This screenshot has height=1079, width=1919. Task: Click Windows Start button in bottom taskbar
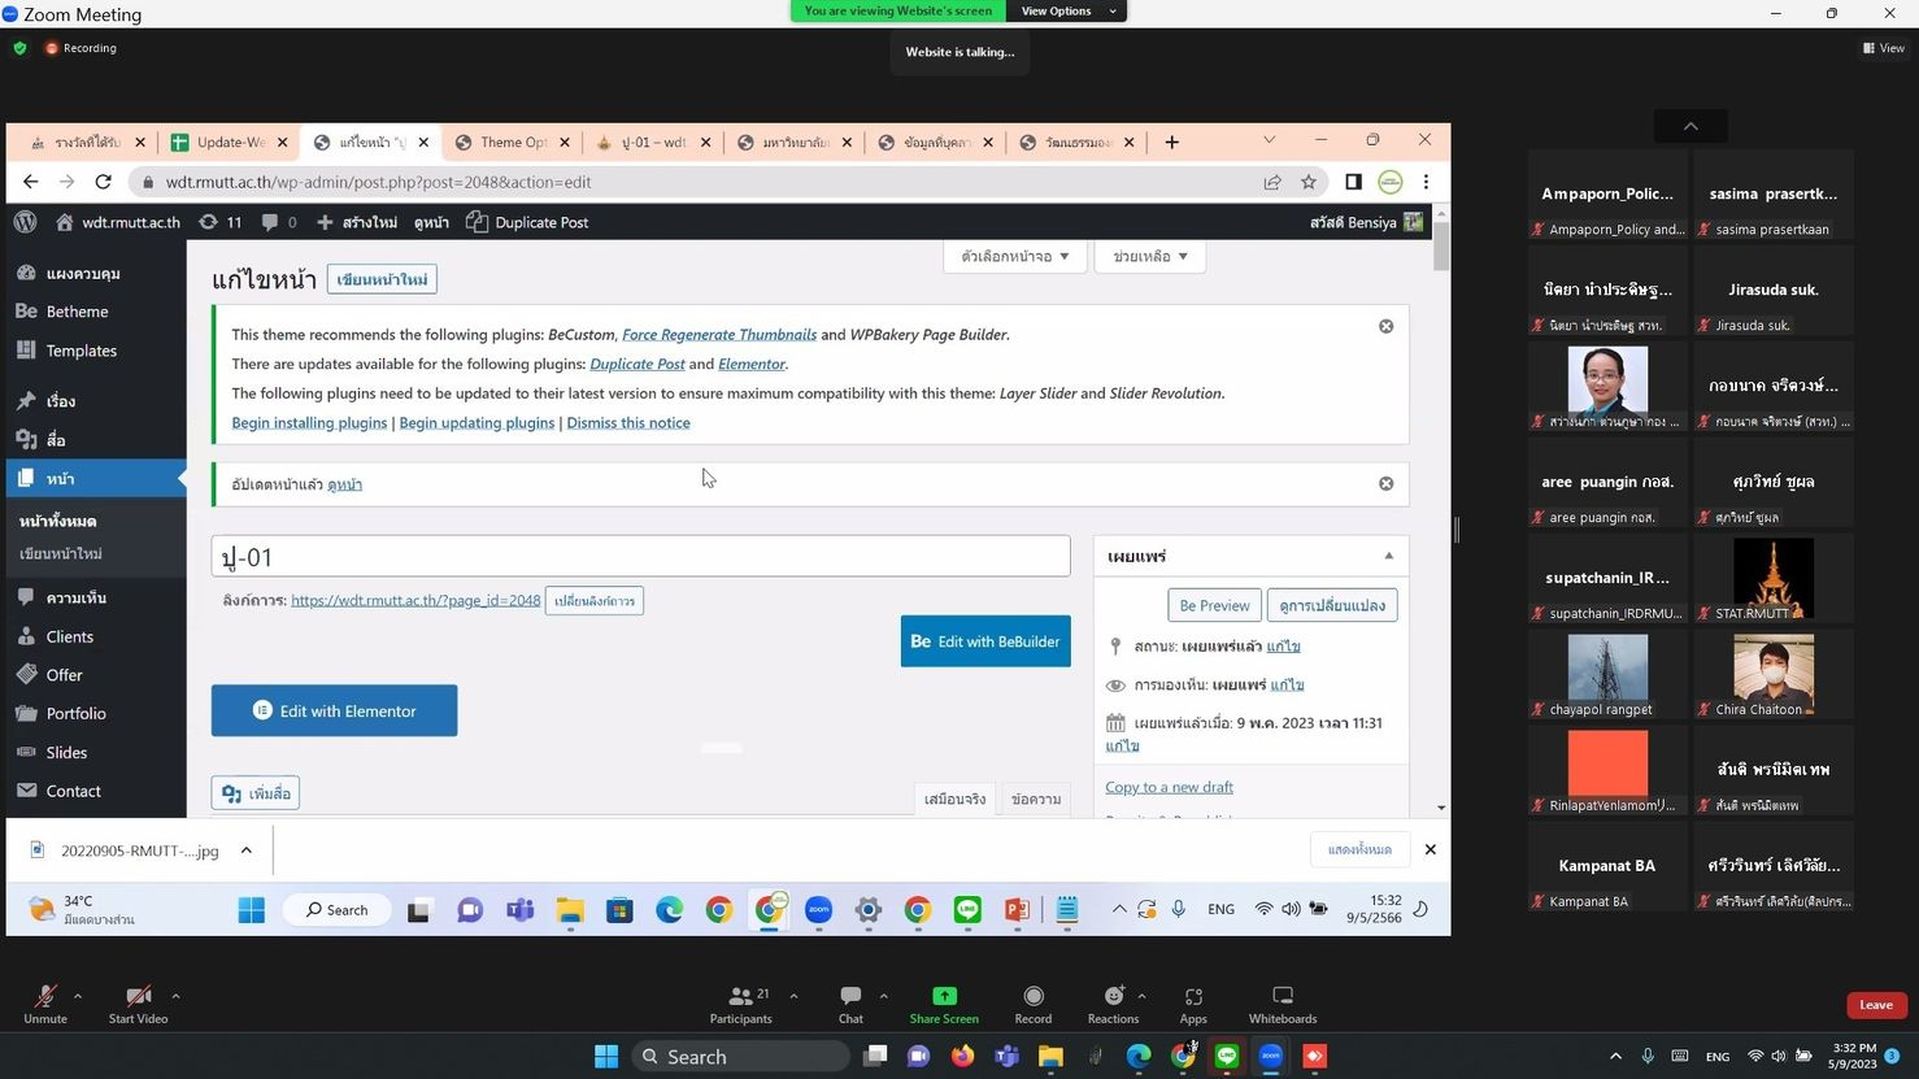(x=606, y=1056)
